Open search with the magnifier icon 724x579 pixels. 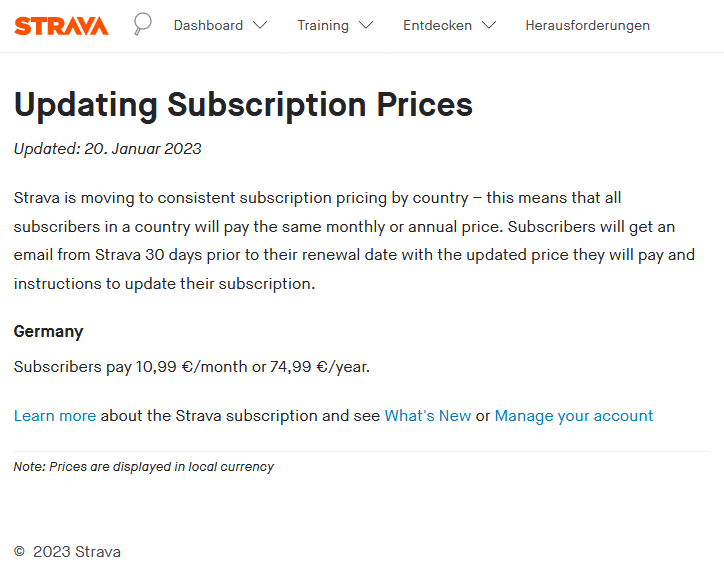(x=142, y=24)
